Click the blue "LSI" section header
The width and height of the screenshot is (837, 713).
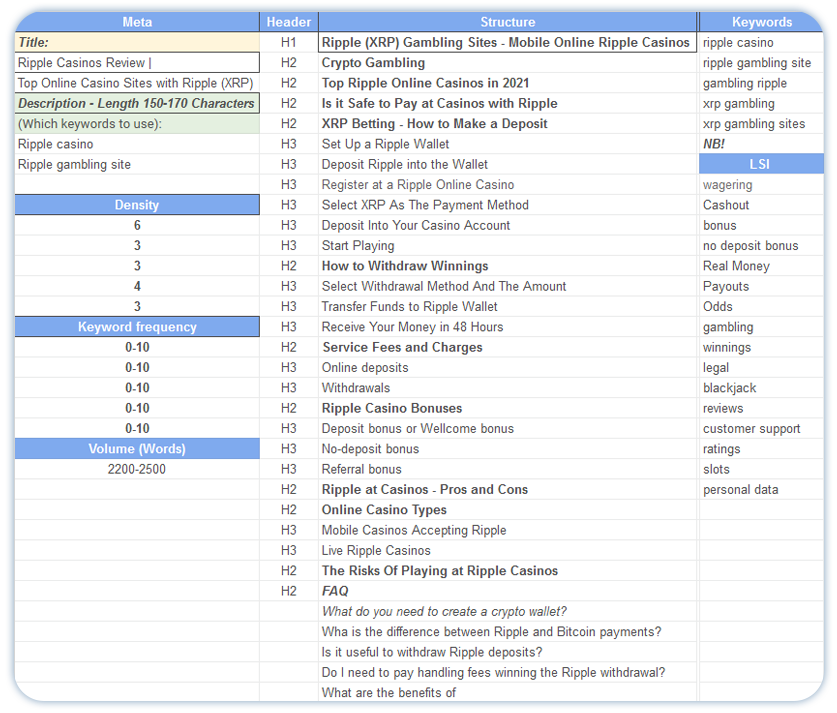761,164
